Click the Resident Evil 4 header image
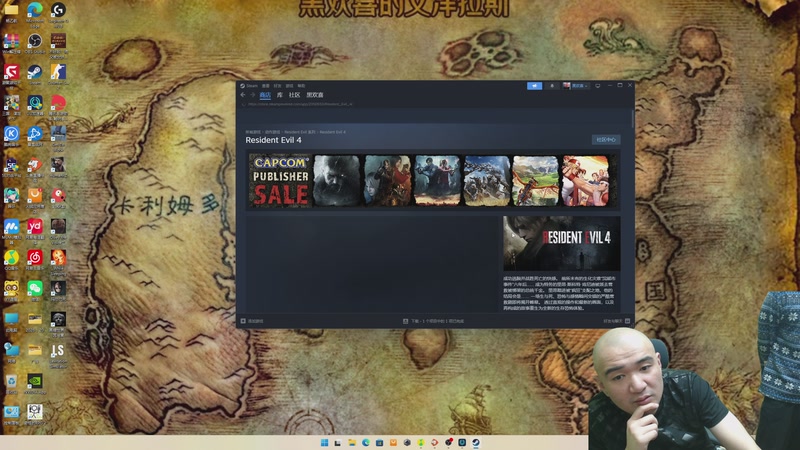The height and width of the screenshot is (450, 800). 562,243
